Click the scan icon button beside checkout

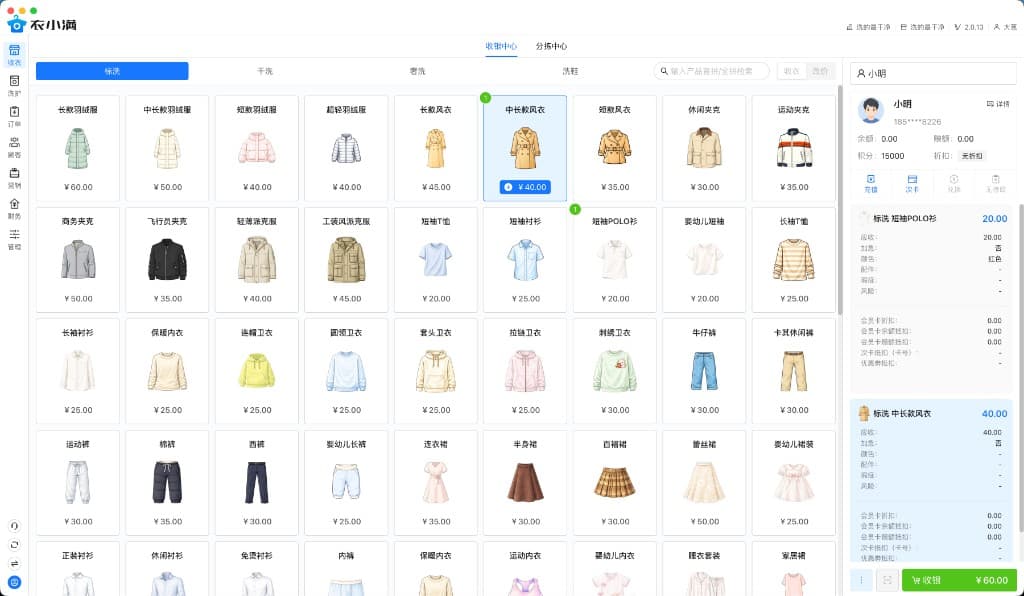coord(887,580)
